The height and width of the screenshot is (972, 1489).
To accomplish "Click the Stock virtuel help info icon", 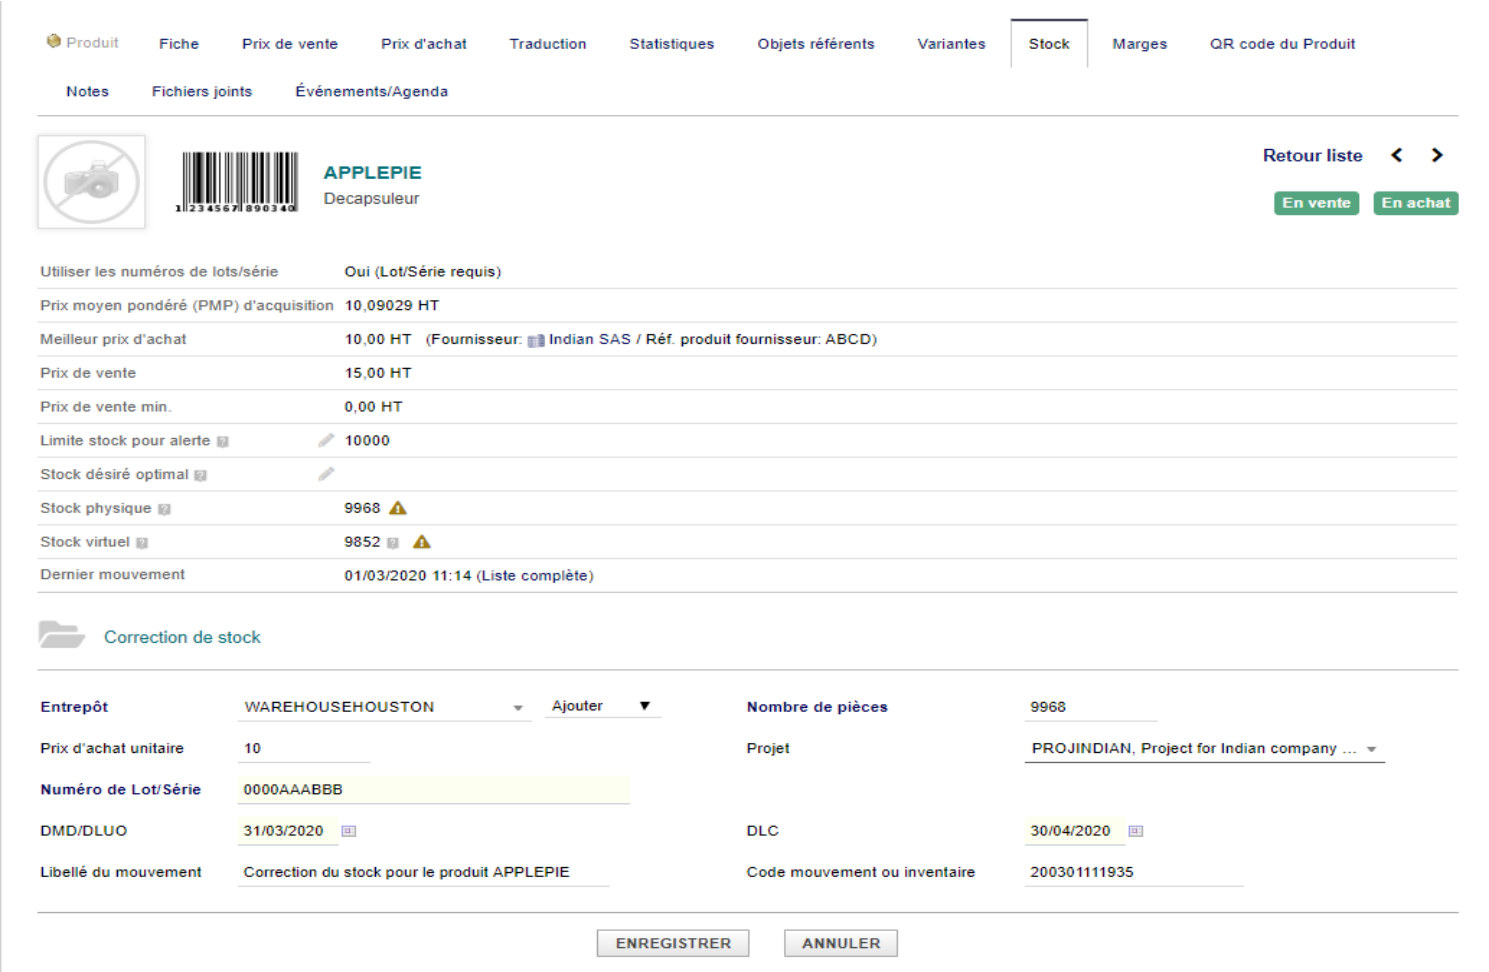I will pyautogui.click(x=393, y=543).
